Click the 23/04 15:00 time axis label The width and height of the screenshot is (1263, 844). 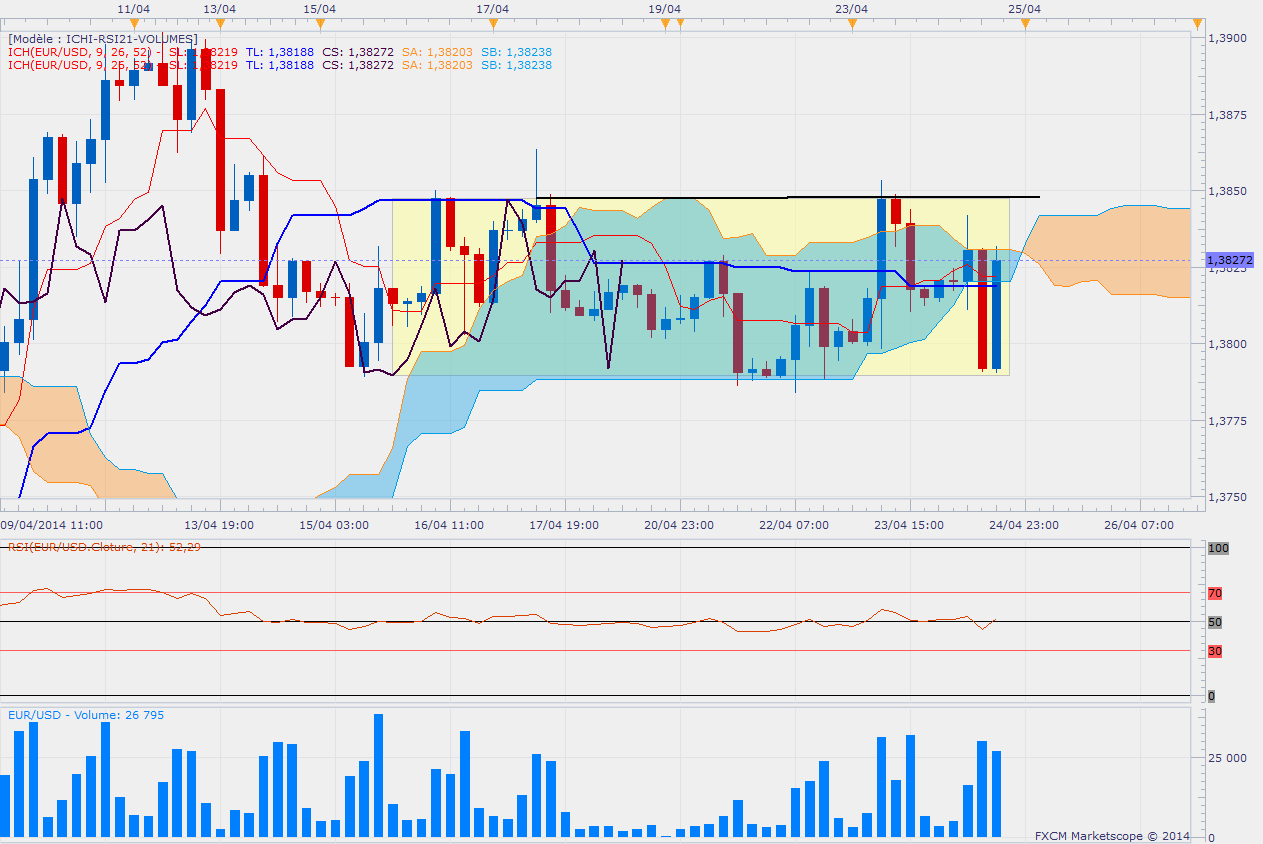click(x=909, y=524)
